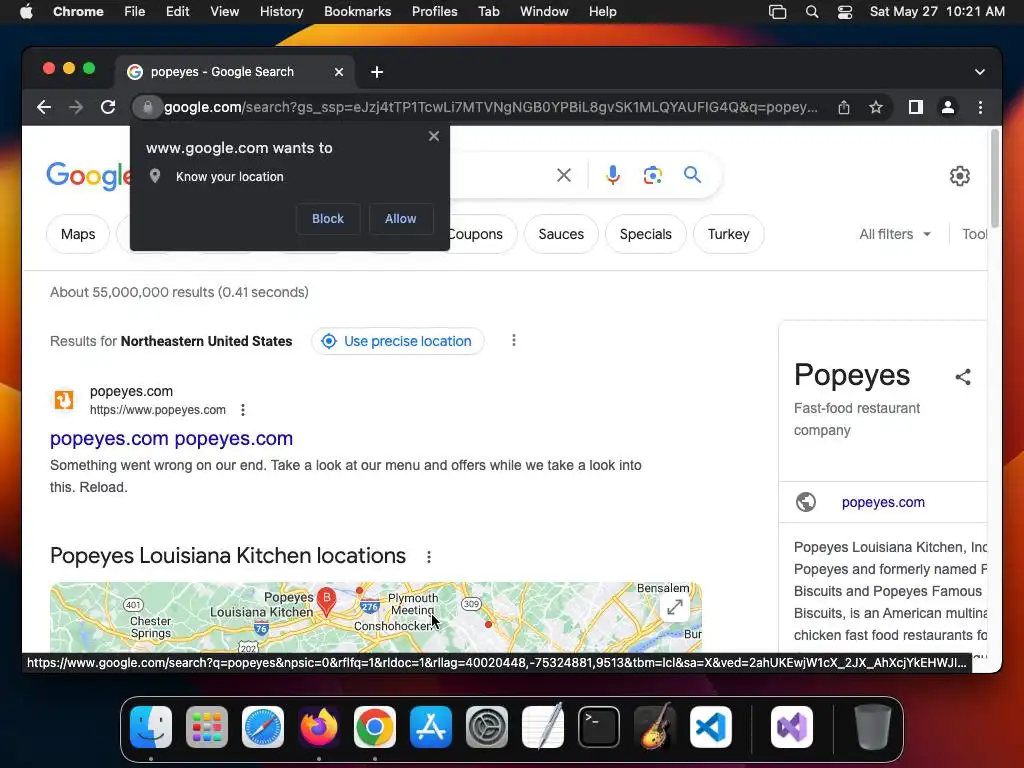Open the Apple menu
1024x768 pixels.
point(26,12)
